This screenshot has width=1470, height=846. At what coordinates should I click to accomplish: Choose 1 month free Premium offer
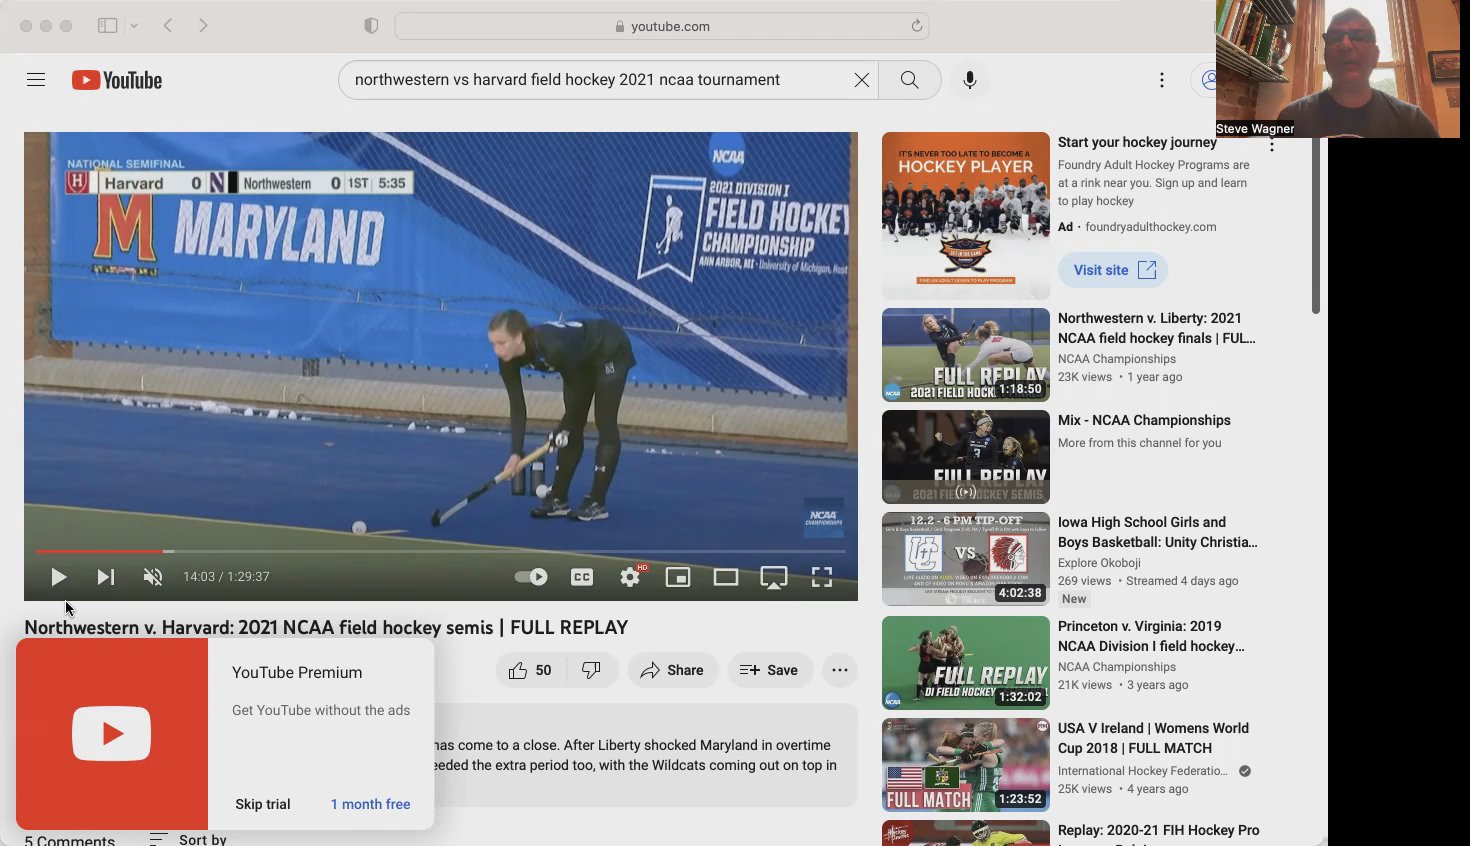click(x=370, y=804)
